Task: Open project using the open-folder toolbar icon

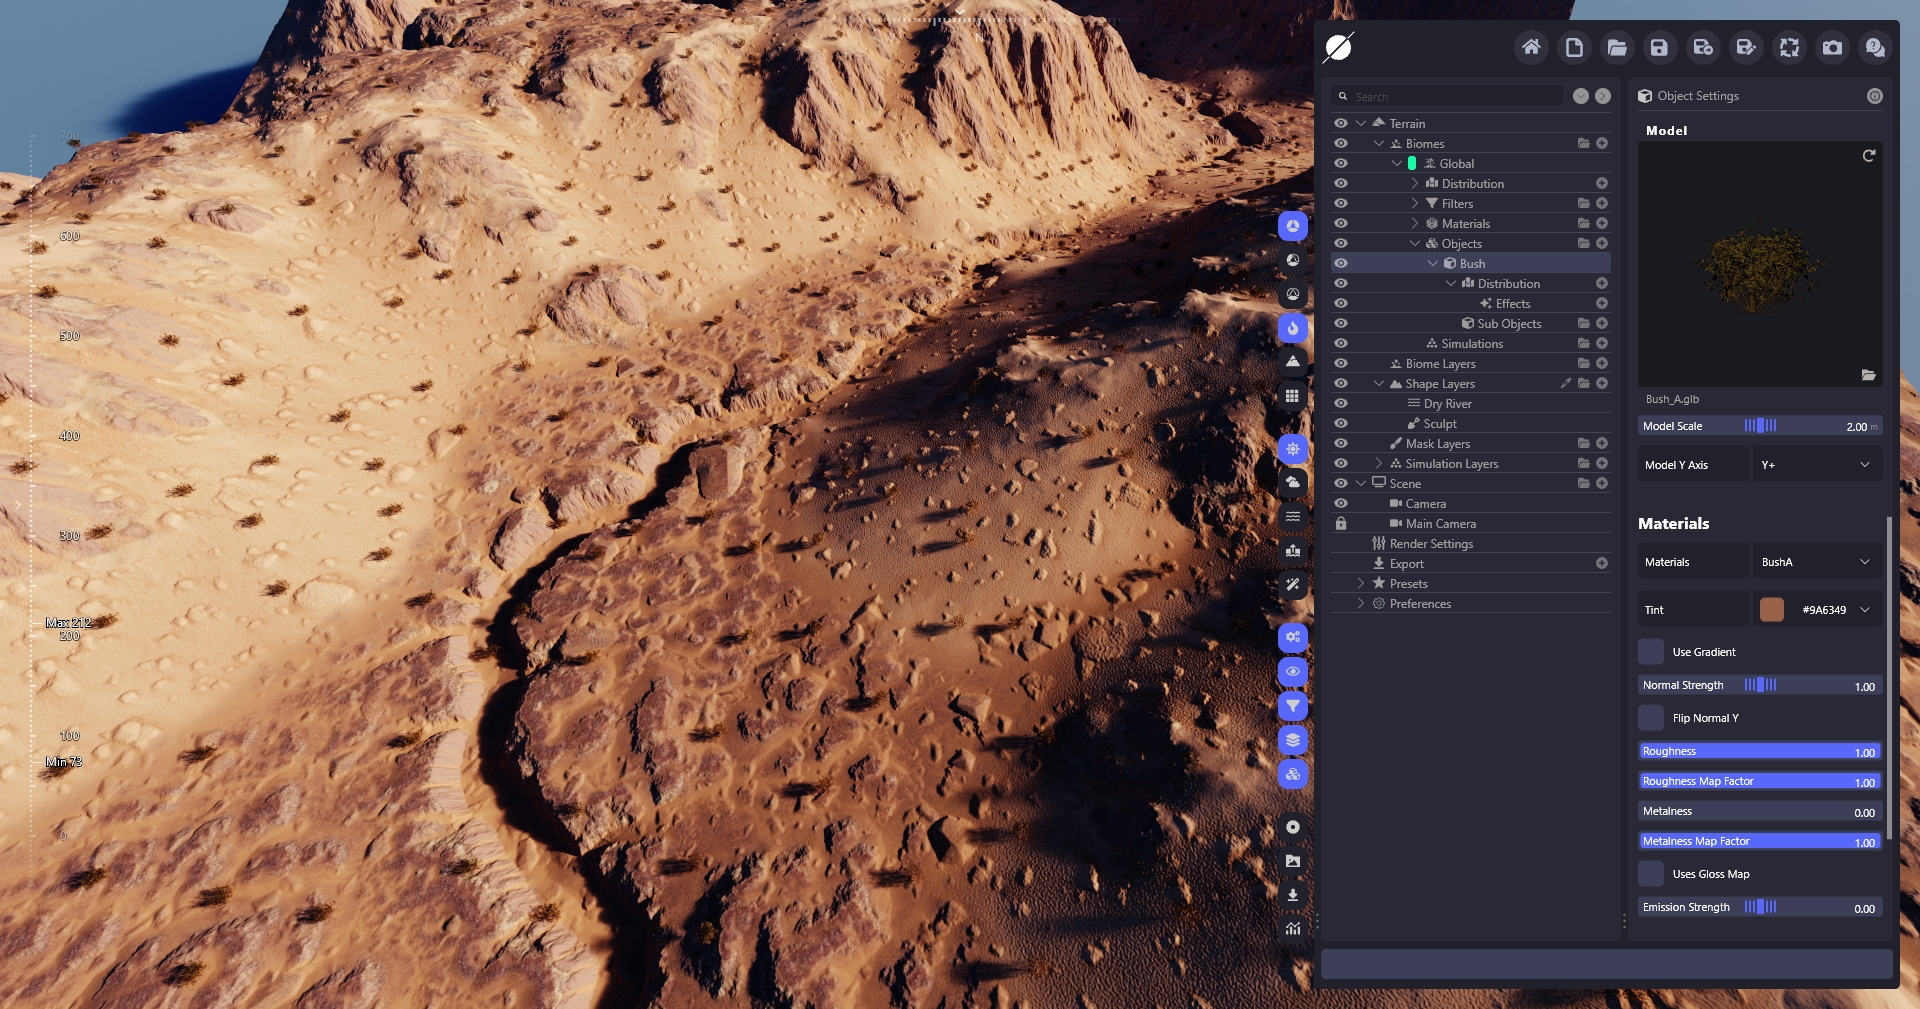Action: 1617,47
